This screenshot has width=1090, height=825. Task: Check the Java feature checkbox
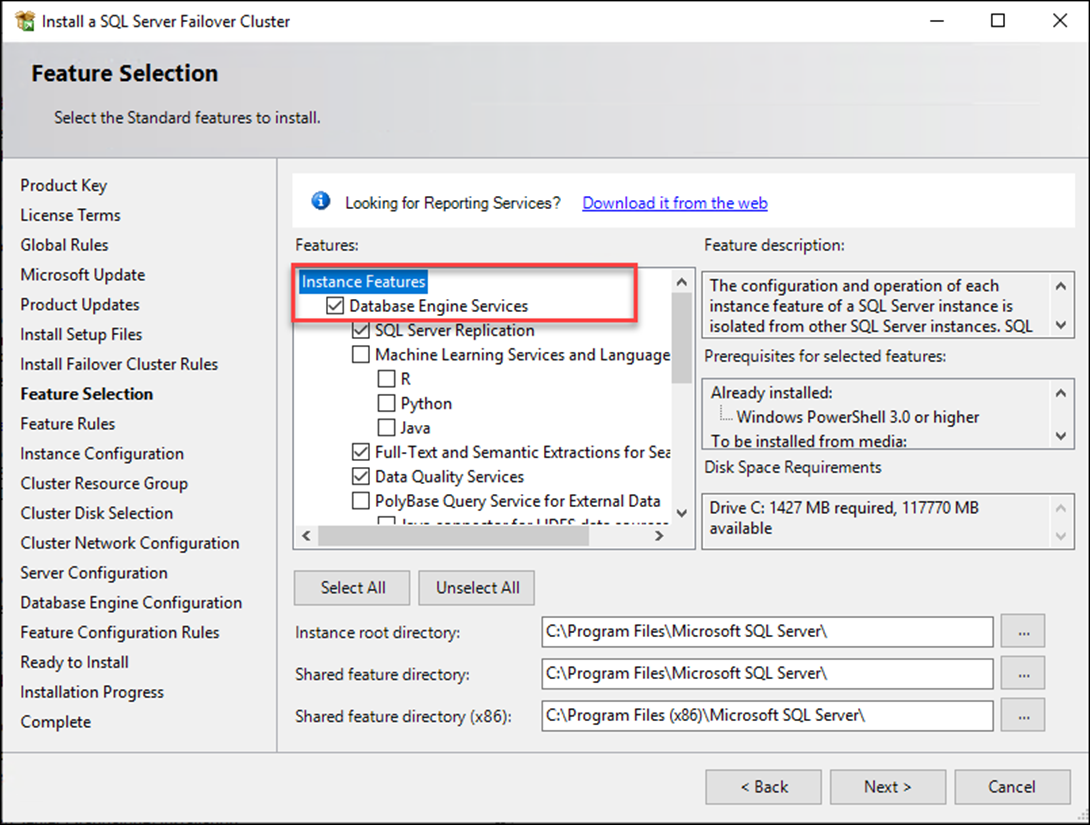pos(387,427)
